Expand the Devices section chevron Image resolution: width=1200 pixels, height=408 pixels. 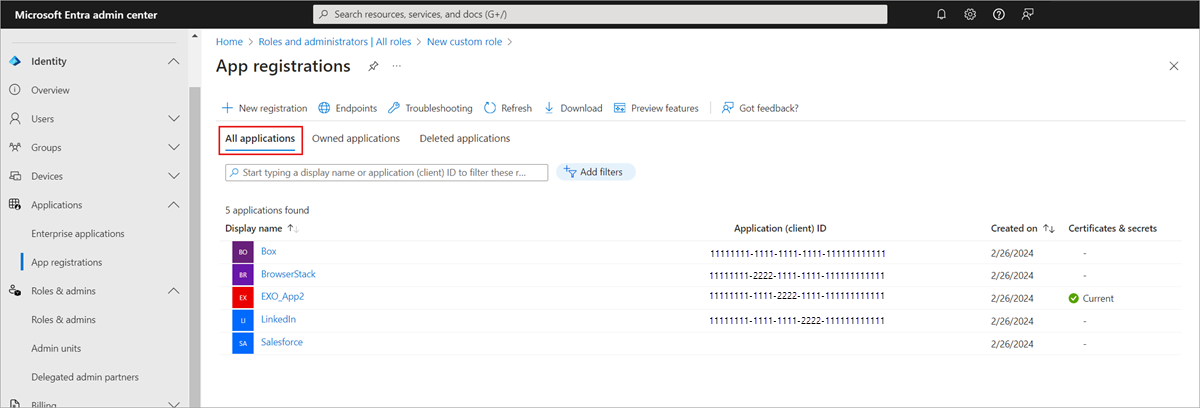coord(174,176)
